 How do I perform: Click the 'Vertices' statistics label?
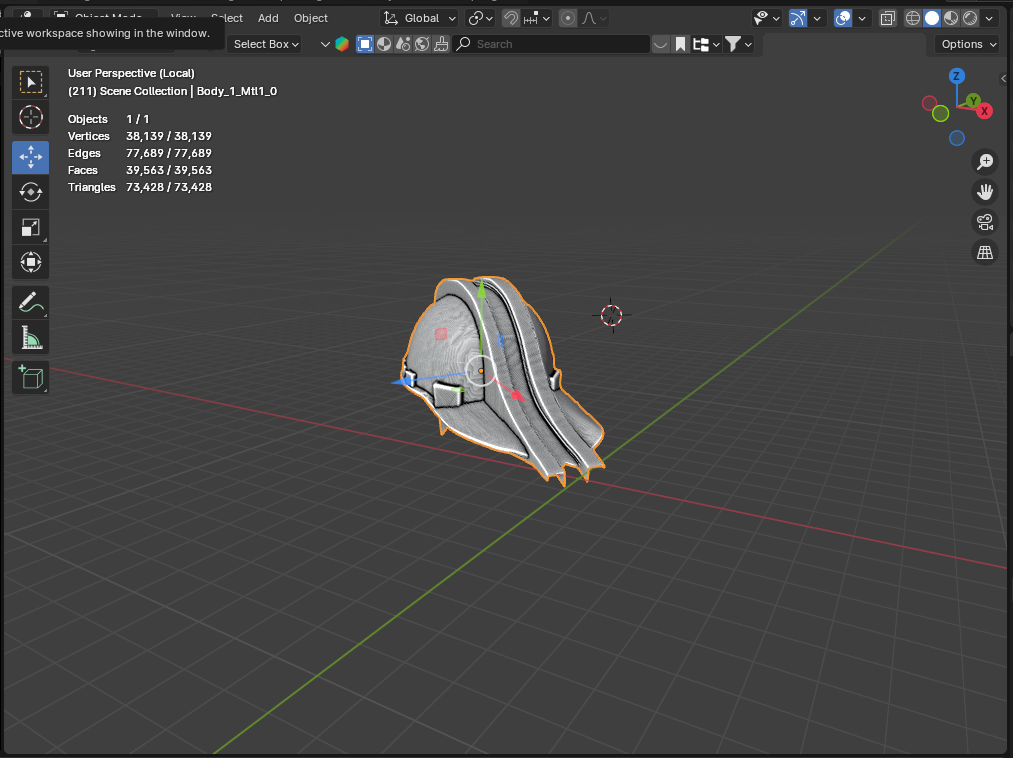89,136
